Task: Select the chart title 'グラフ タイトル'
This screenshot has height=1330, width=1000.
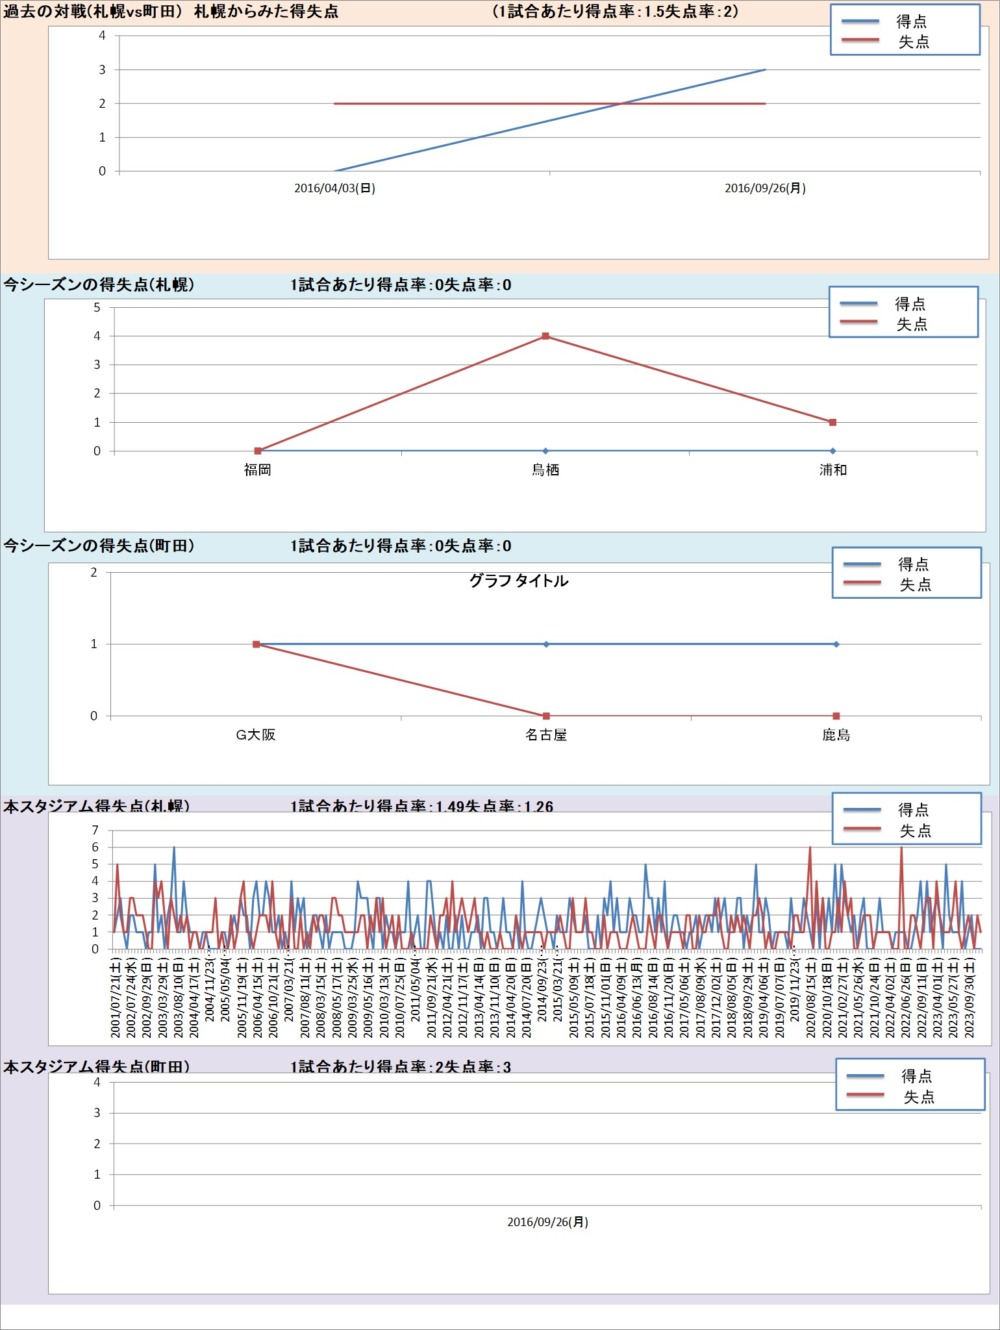Action: point(519,581)
